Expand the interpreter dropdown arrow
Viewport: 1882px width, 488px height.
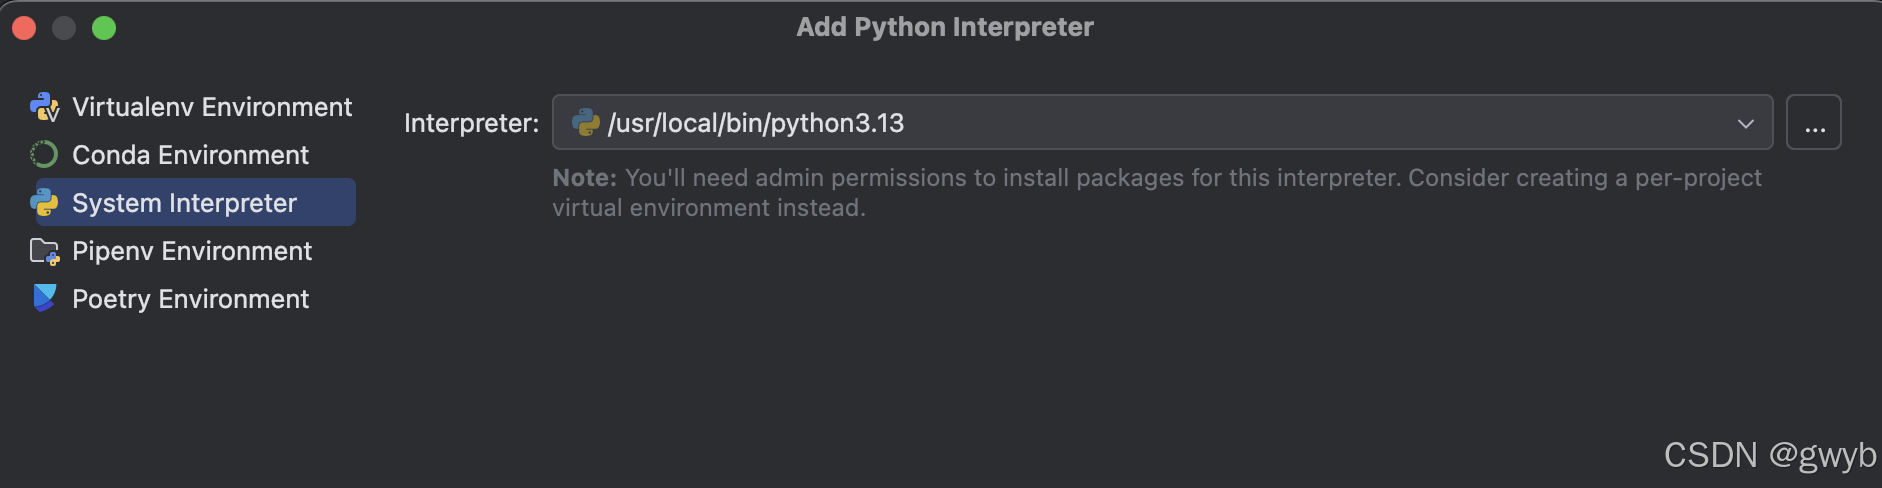pyautogui.click(x=1745, y=123)
